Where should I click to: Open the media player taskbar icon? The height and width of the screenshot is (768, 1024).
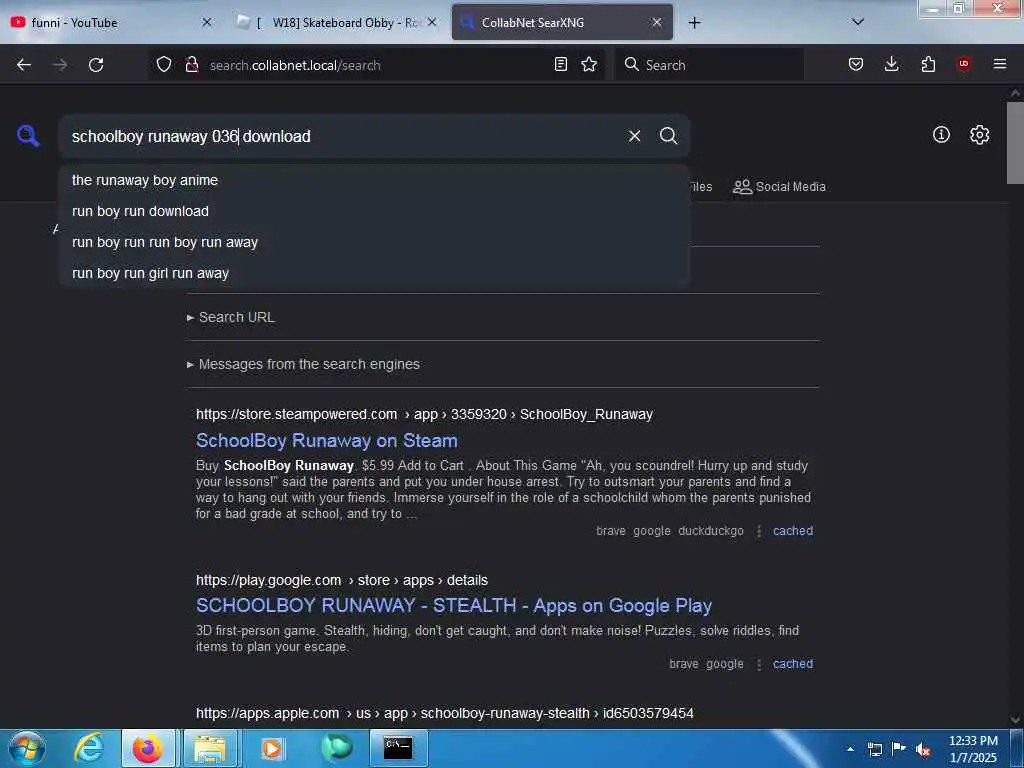pyautogui.click(x=272, y=748)
